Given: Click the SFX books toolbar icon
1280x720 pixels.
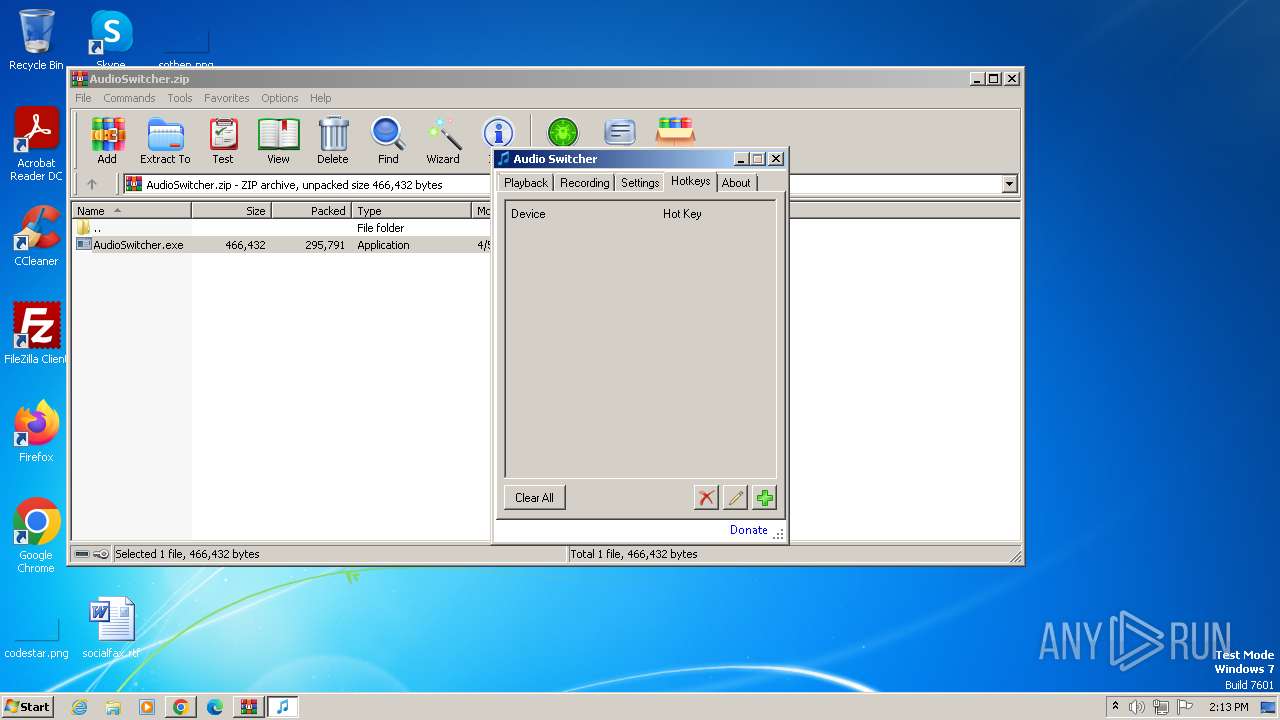Looking at the screenshot, I should pos(675,131).
